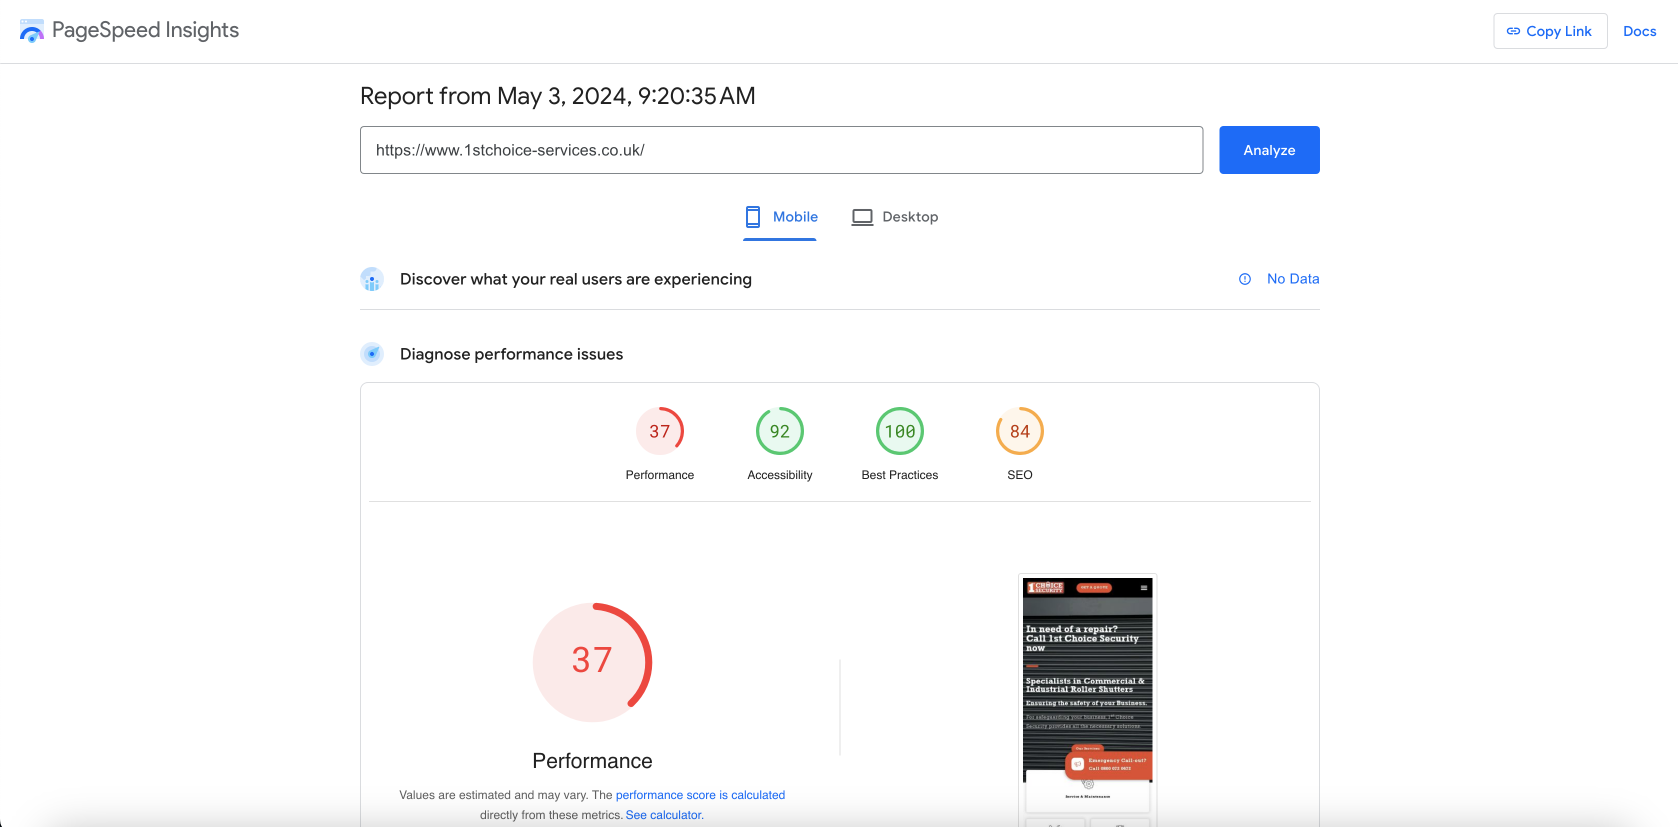Click the real users experience icon
This screenshot has width=1678, height=827.
point(372,279)
